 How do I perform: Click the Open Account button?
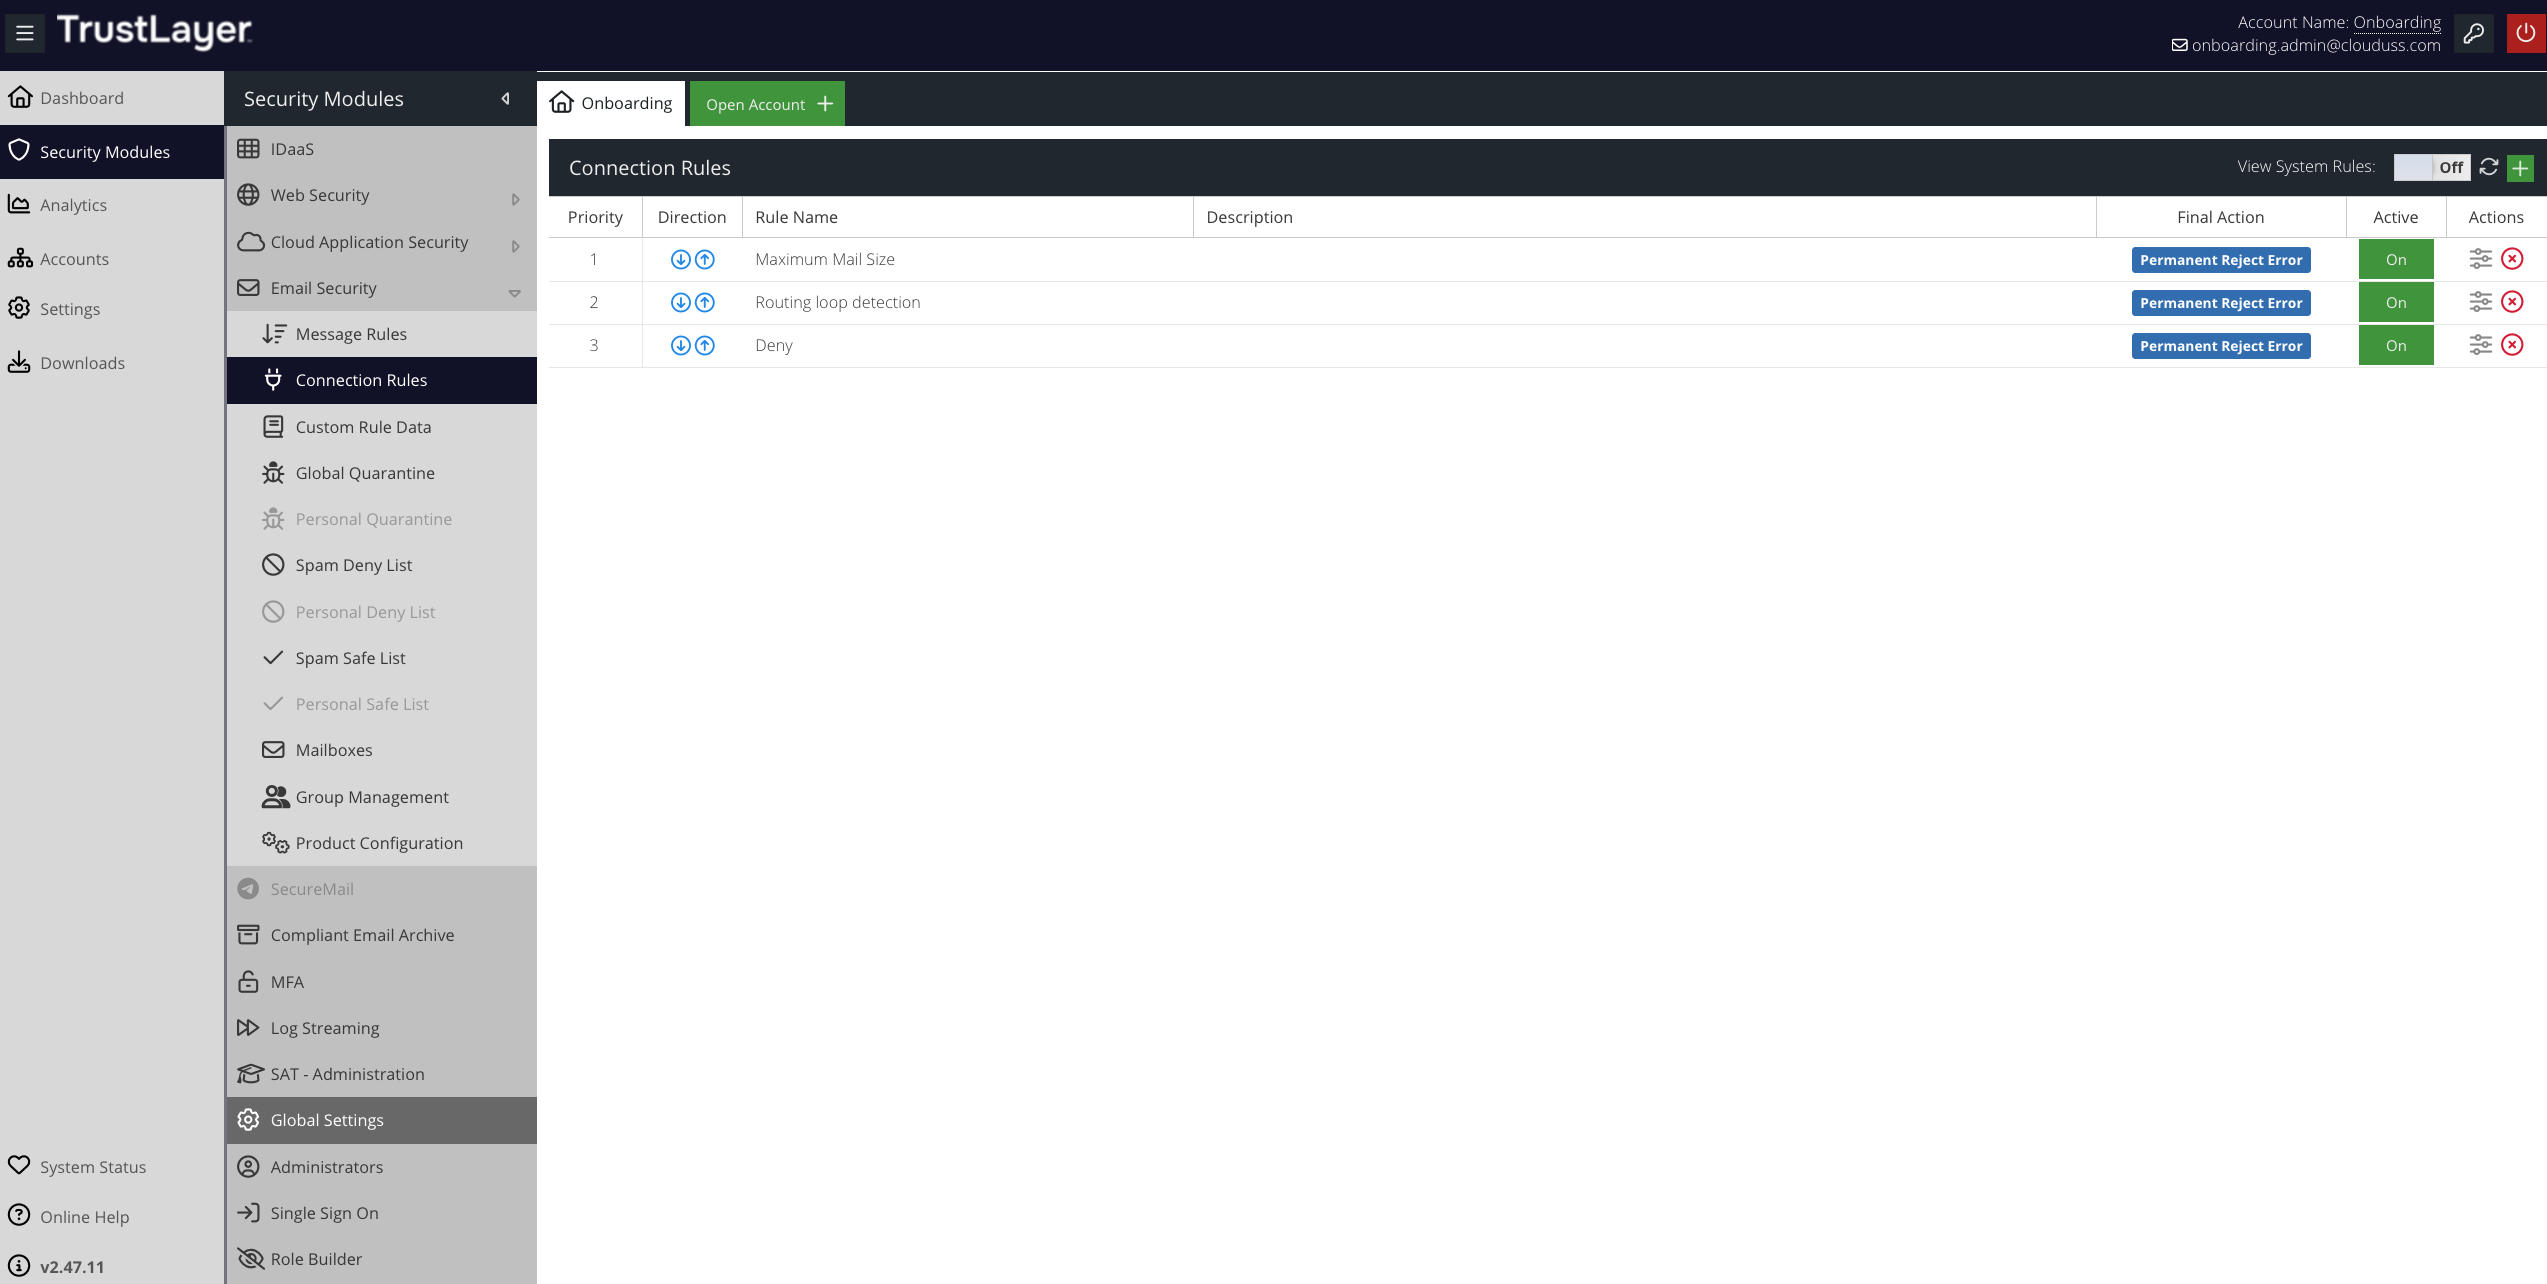click(767, 104)
